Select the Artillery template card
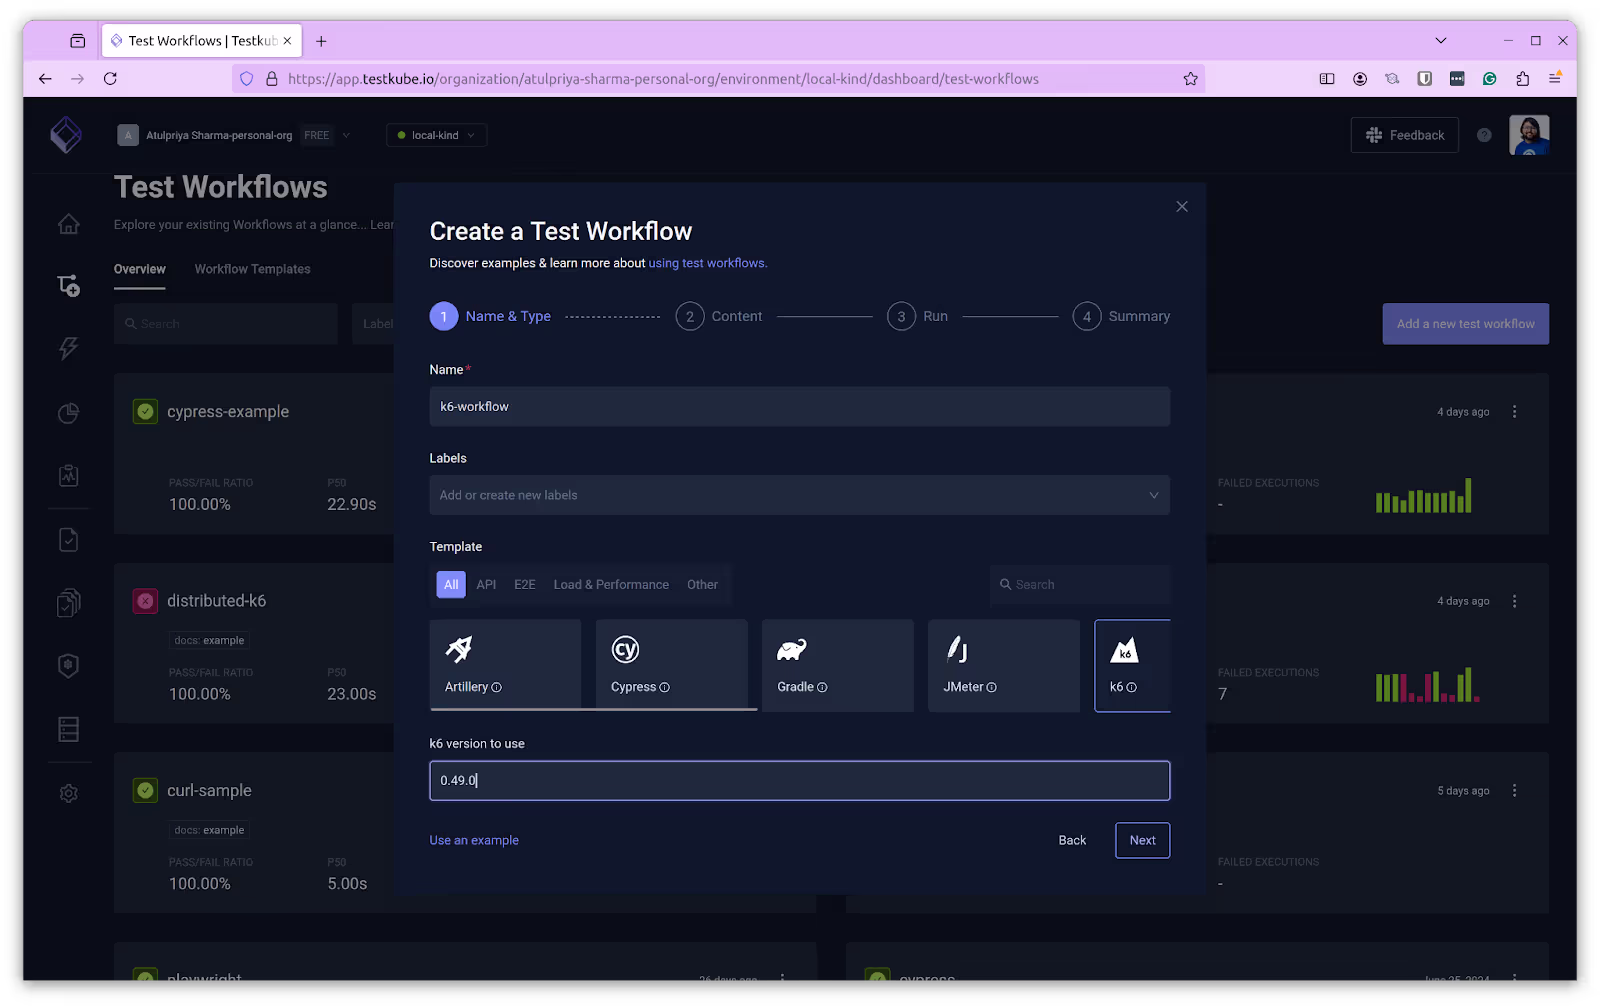This screenshot has width=1600, height=1006. click(x=505, y=665)
